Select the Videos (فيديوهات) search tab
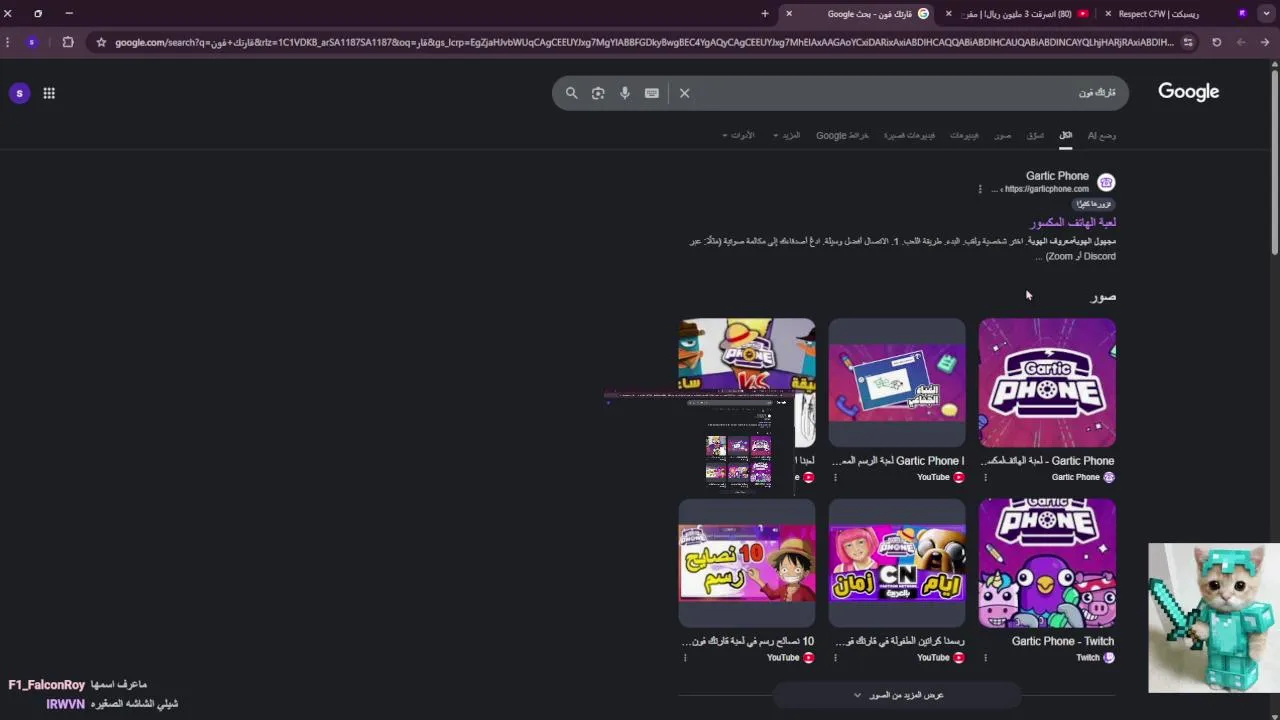Screen dimensions: 1280x720 964,135
